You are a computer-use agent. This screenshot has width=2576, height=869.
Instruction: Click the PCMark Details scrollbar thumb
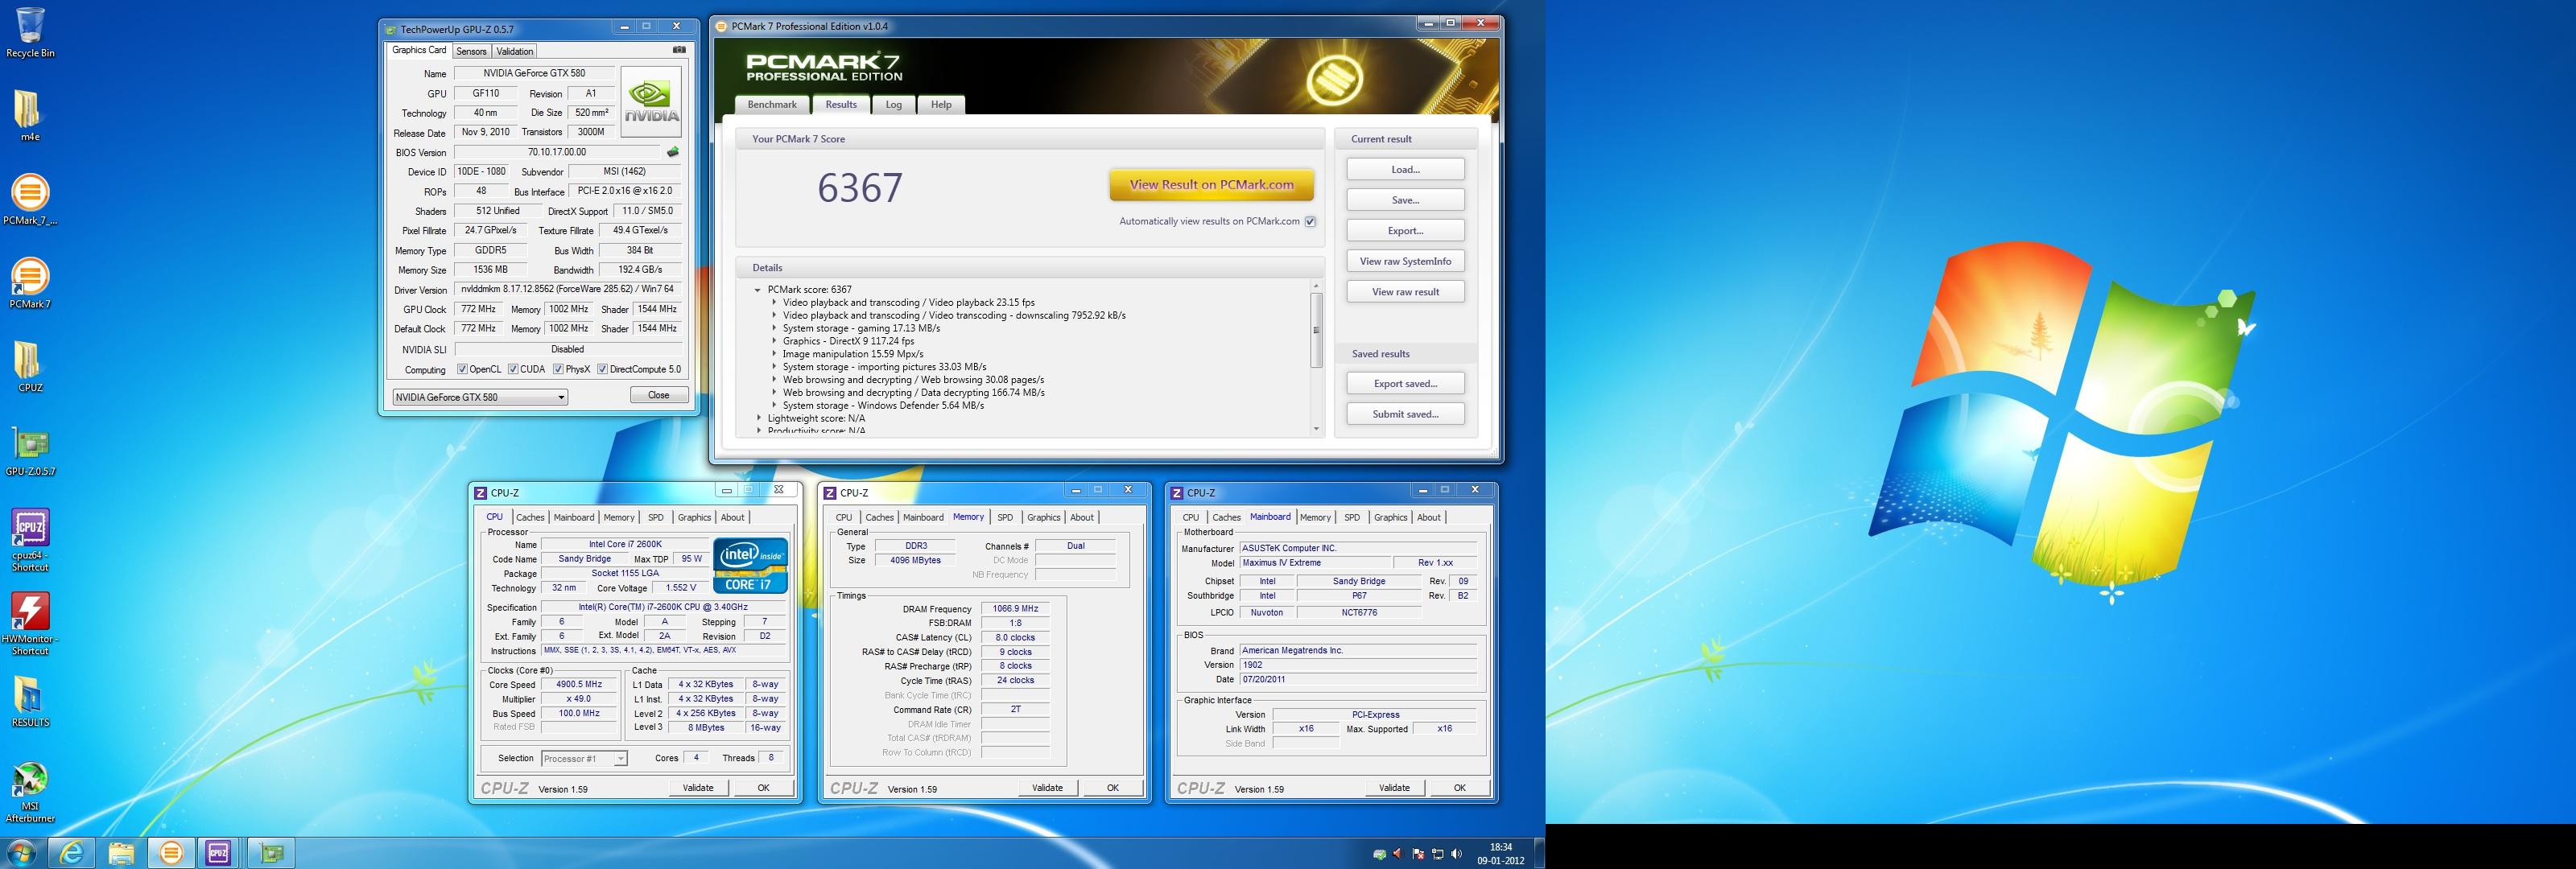pyautogui.click(x=1316, y=330)
